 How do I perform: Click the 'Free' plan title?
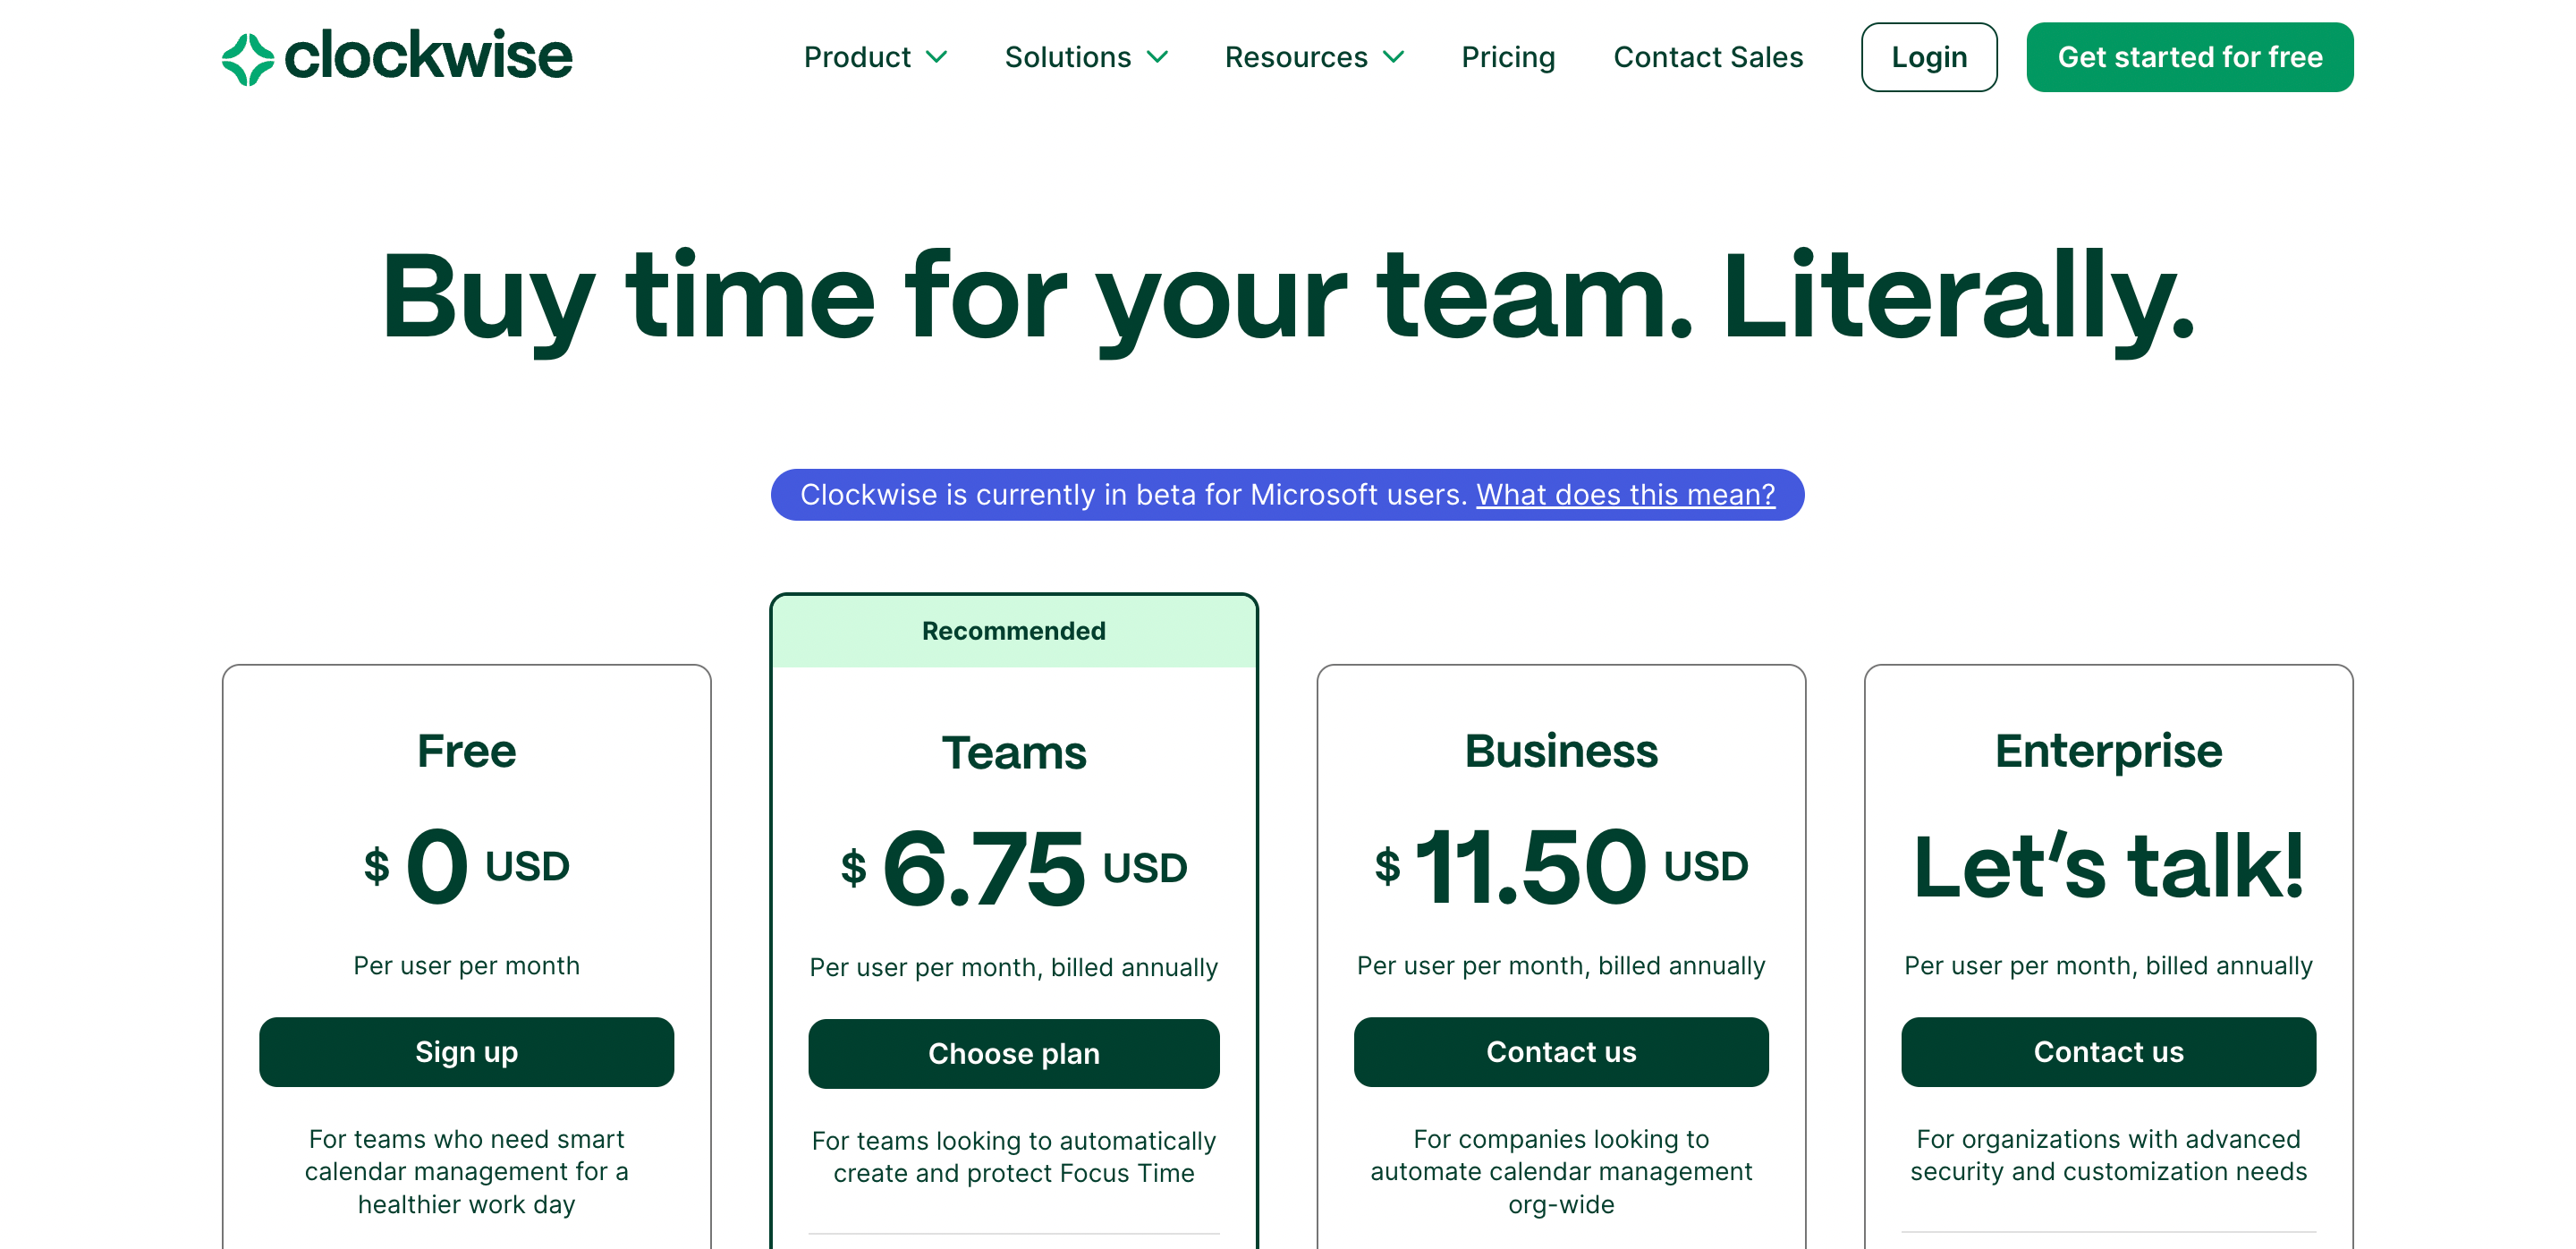point(466,750)
